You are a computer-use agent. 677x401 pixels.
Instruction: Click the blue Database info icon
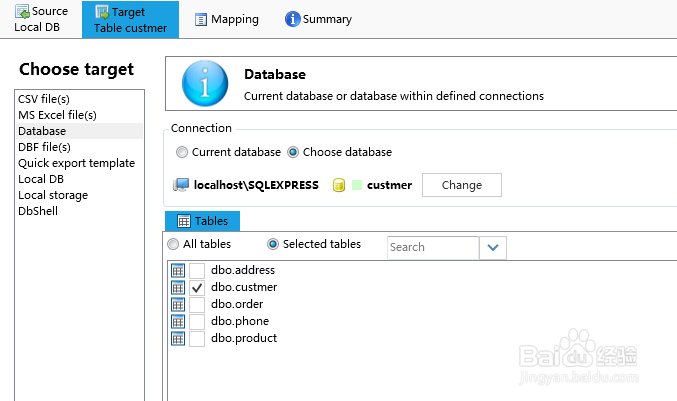coord(207,84)
